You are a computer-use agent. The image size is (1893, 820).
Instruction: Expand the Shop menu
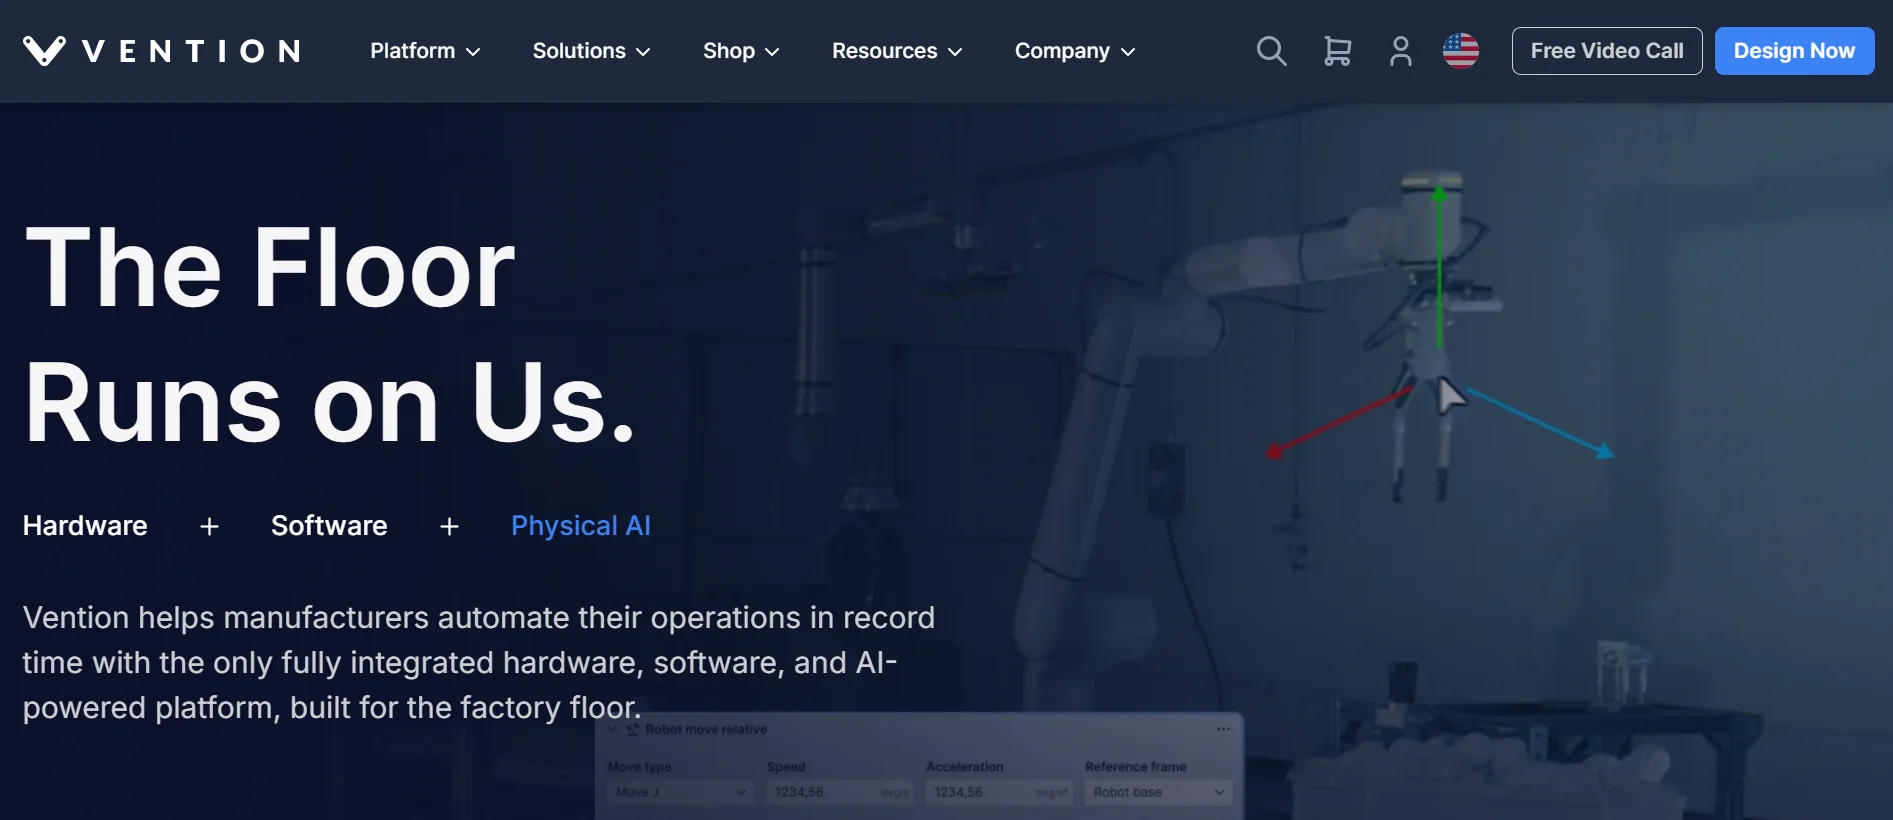click(x=741, y=51)
